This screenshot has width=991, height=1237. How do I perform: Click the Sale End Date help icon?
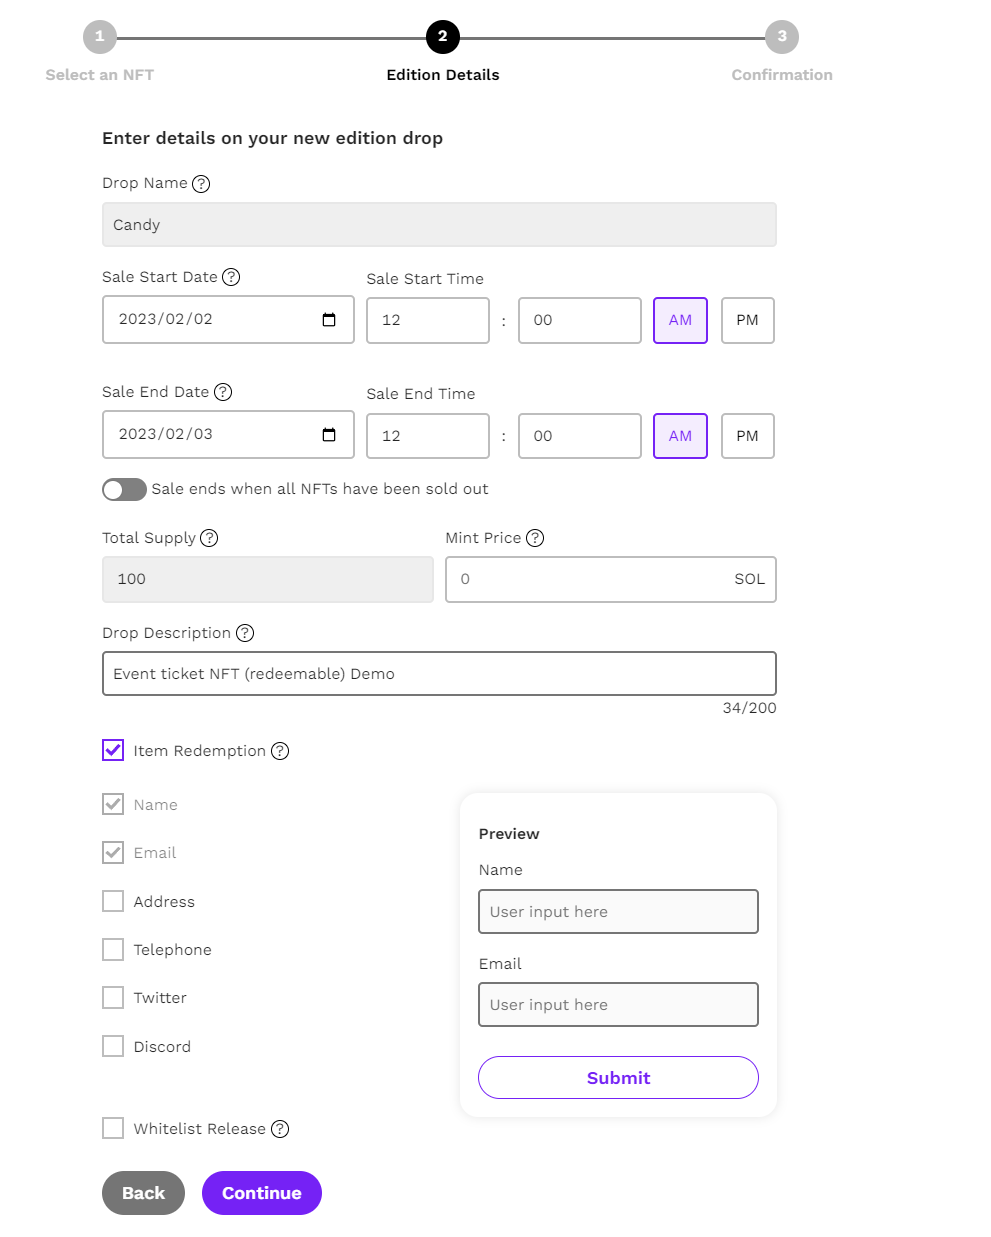tap(223, 392)
